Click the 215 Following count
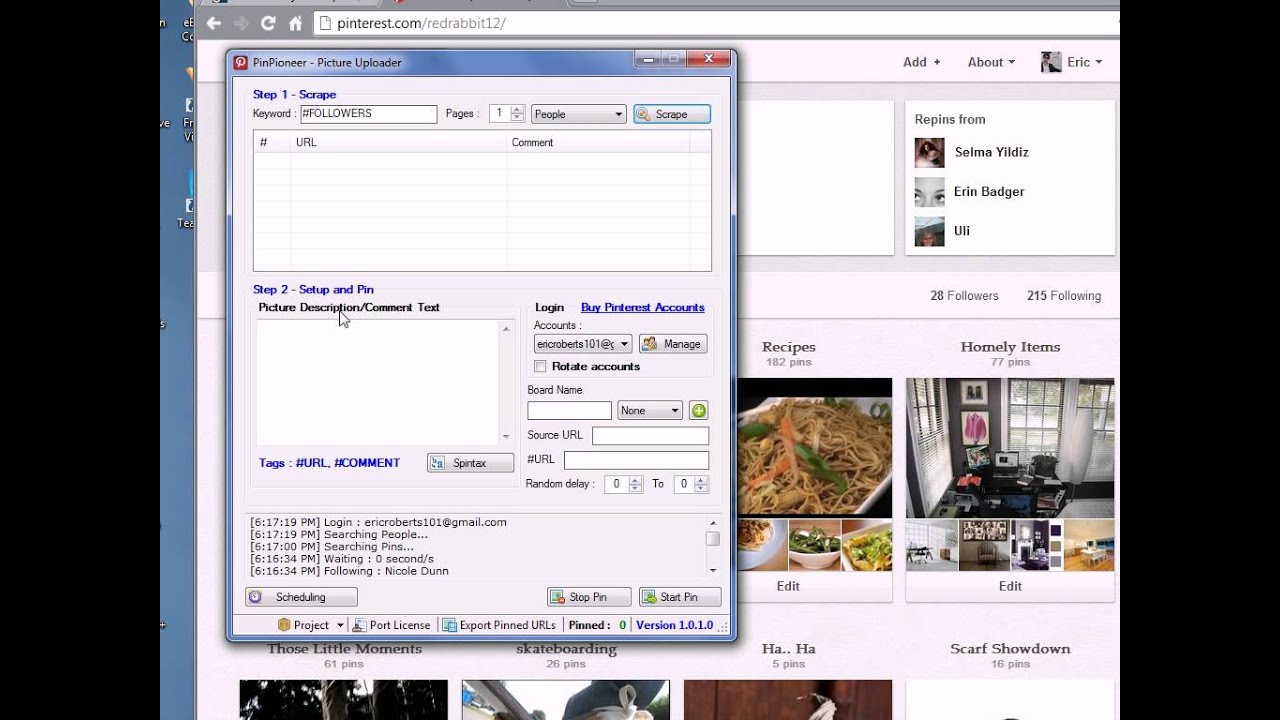Screen dimensions: 1280x720 click(1064, 296)
